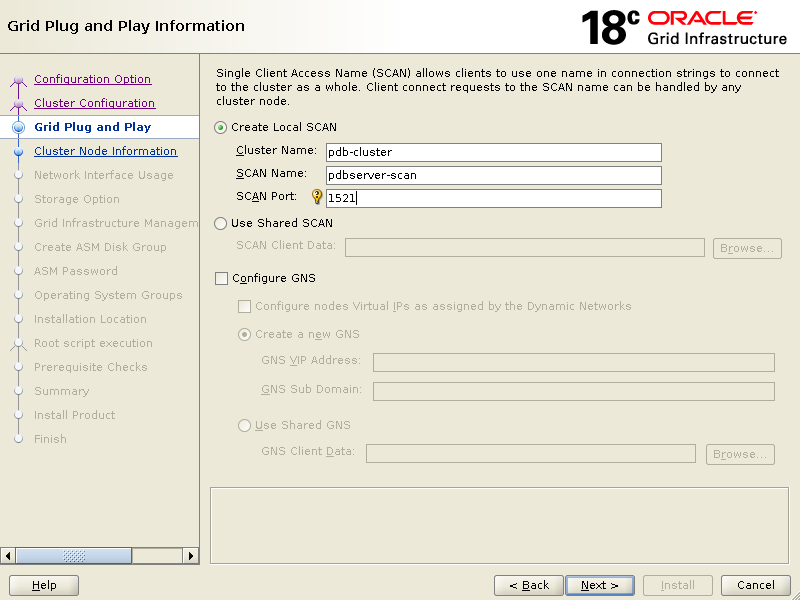The height and width of the screenshot is (600, 800).
Task: Click the Grid Infrastructure Management step text
Action: click(116, 223)
